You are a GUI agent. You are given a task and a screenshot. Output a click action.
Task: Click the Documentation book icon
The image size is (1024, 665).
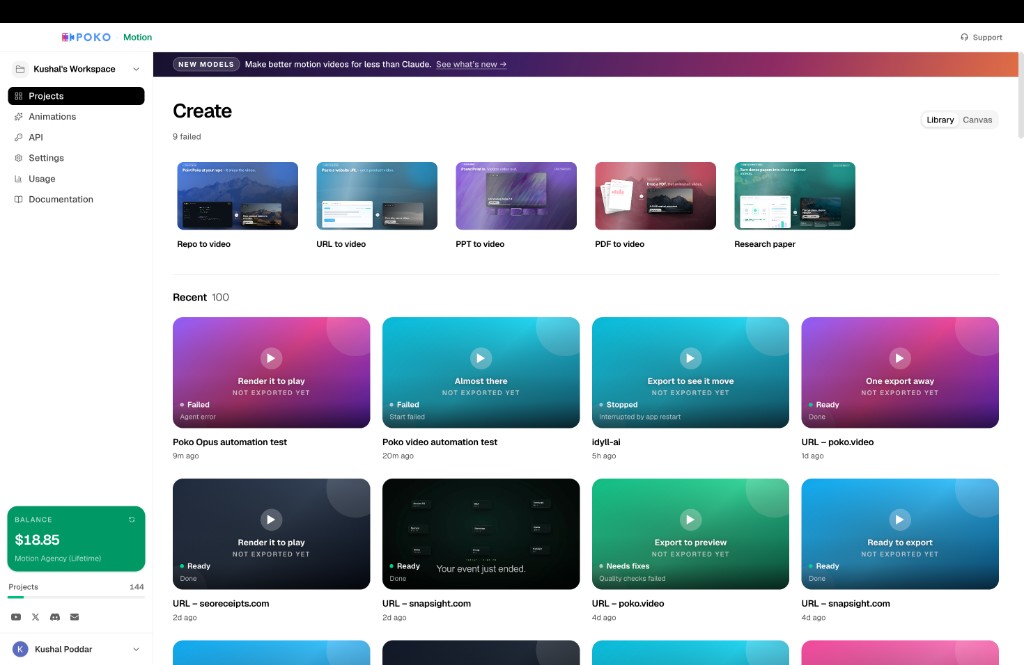18,199
